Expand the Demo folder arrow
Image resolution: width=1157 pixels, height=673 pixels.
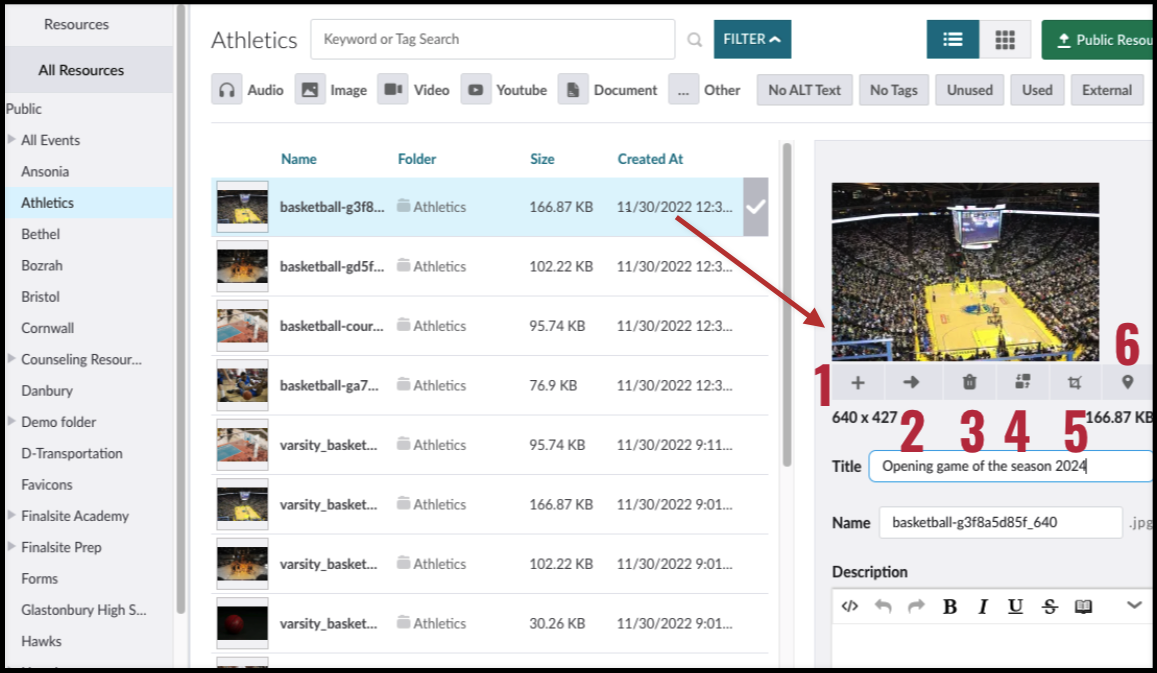[x=11, y=421]
